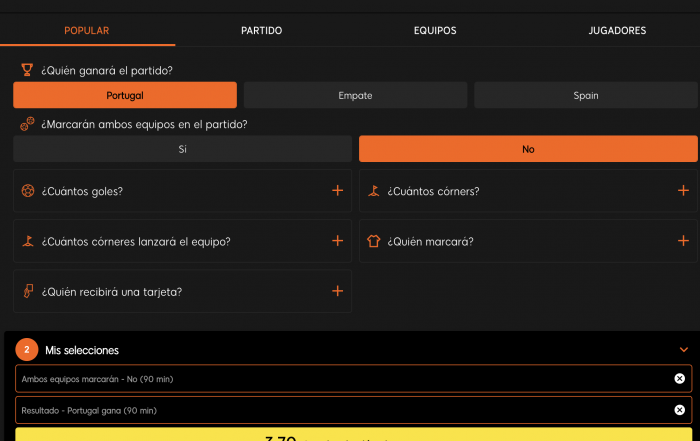Screen dimensions: 700x441
Task: Click the ¿Cuántos córneres lanzará el equipo? label
Action: pos(136,241)
